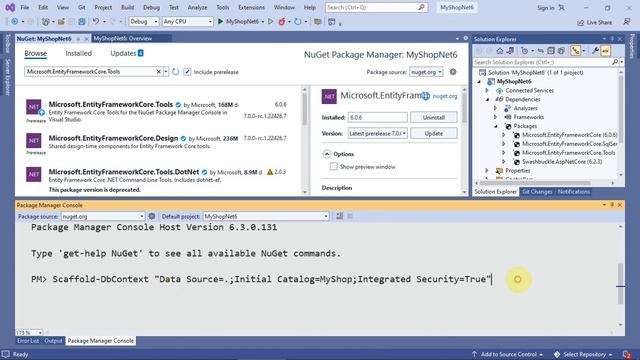Click Solution Explorer Home icon

[x=500, y=51]
